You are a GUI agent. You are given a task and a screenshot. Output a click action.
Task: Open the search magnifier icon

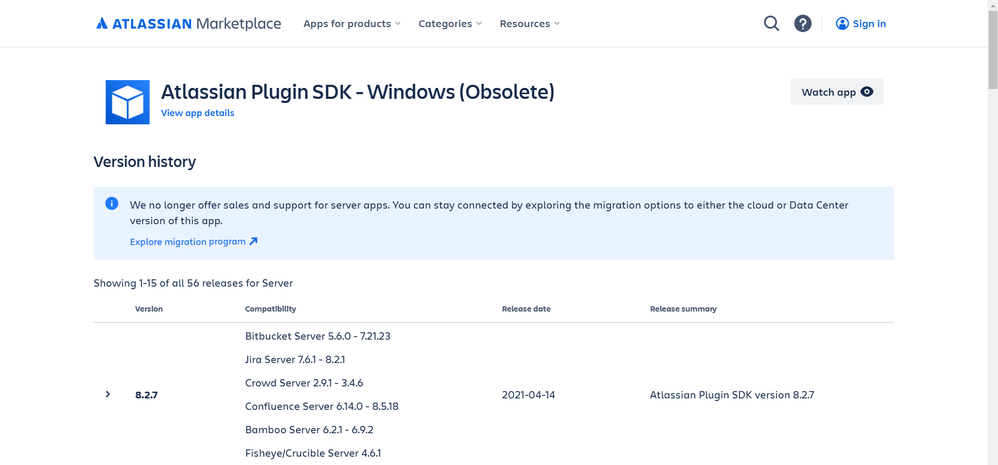coord(771,24)
